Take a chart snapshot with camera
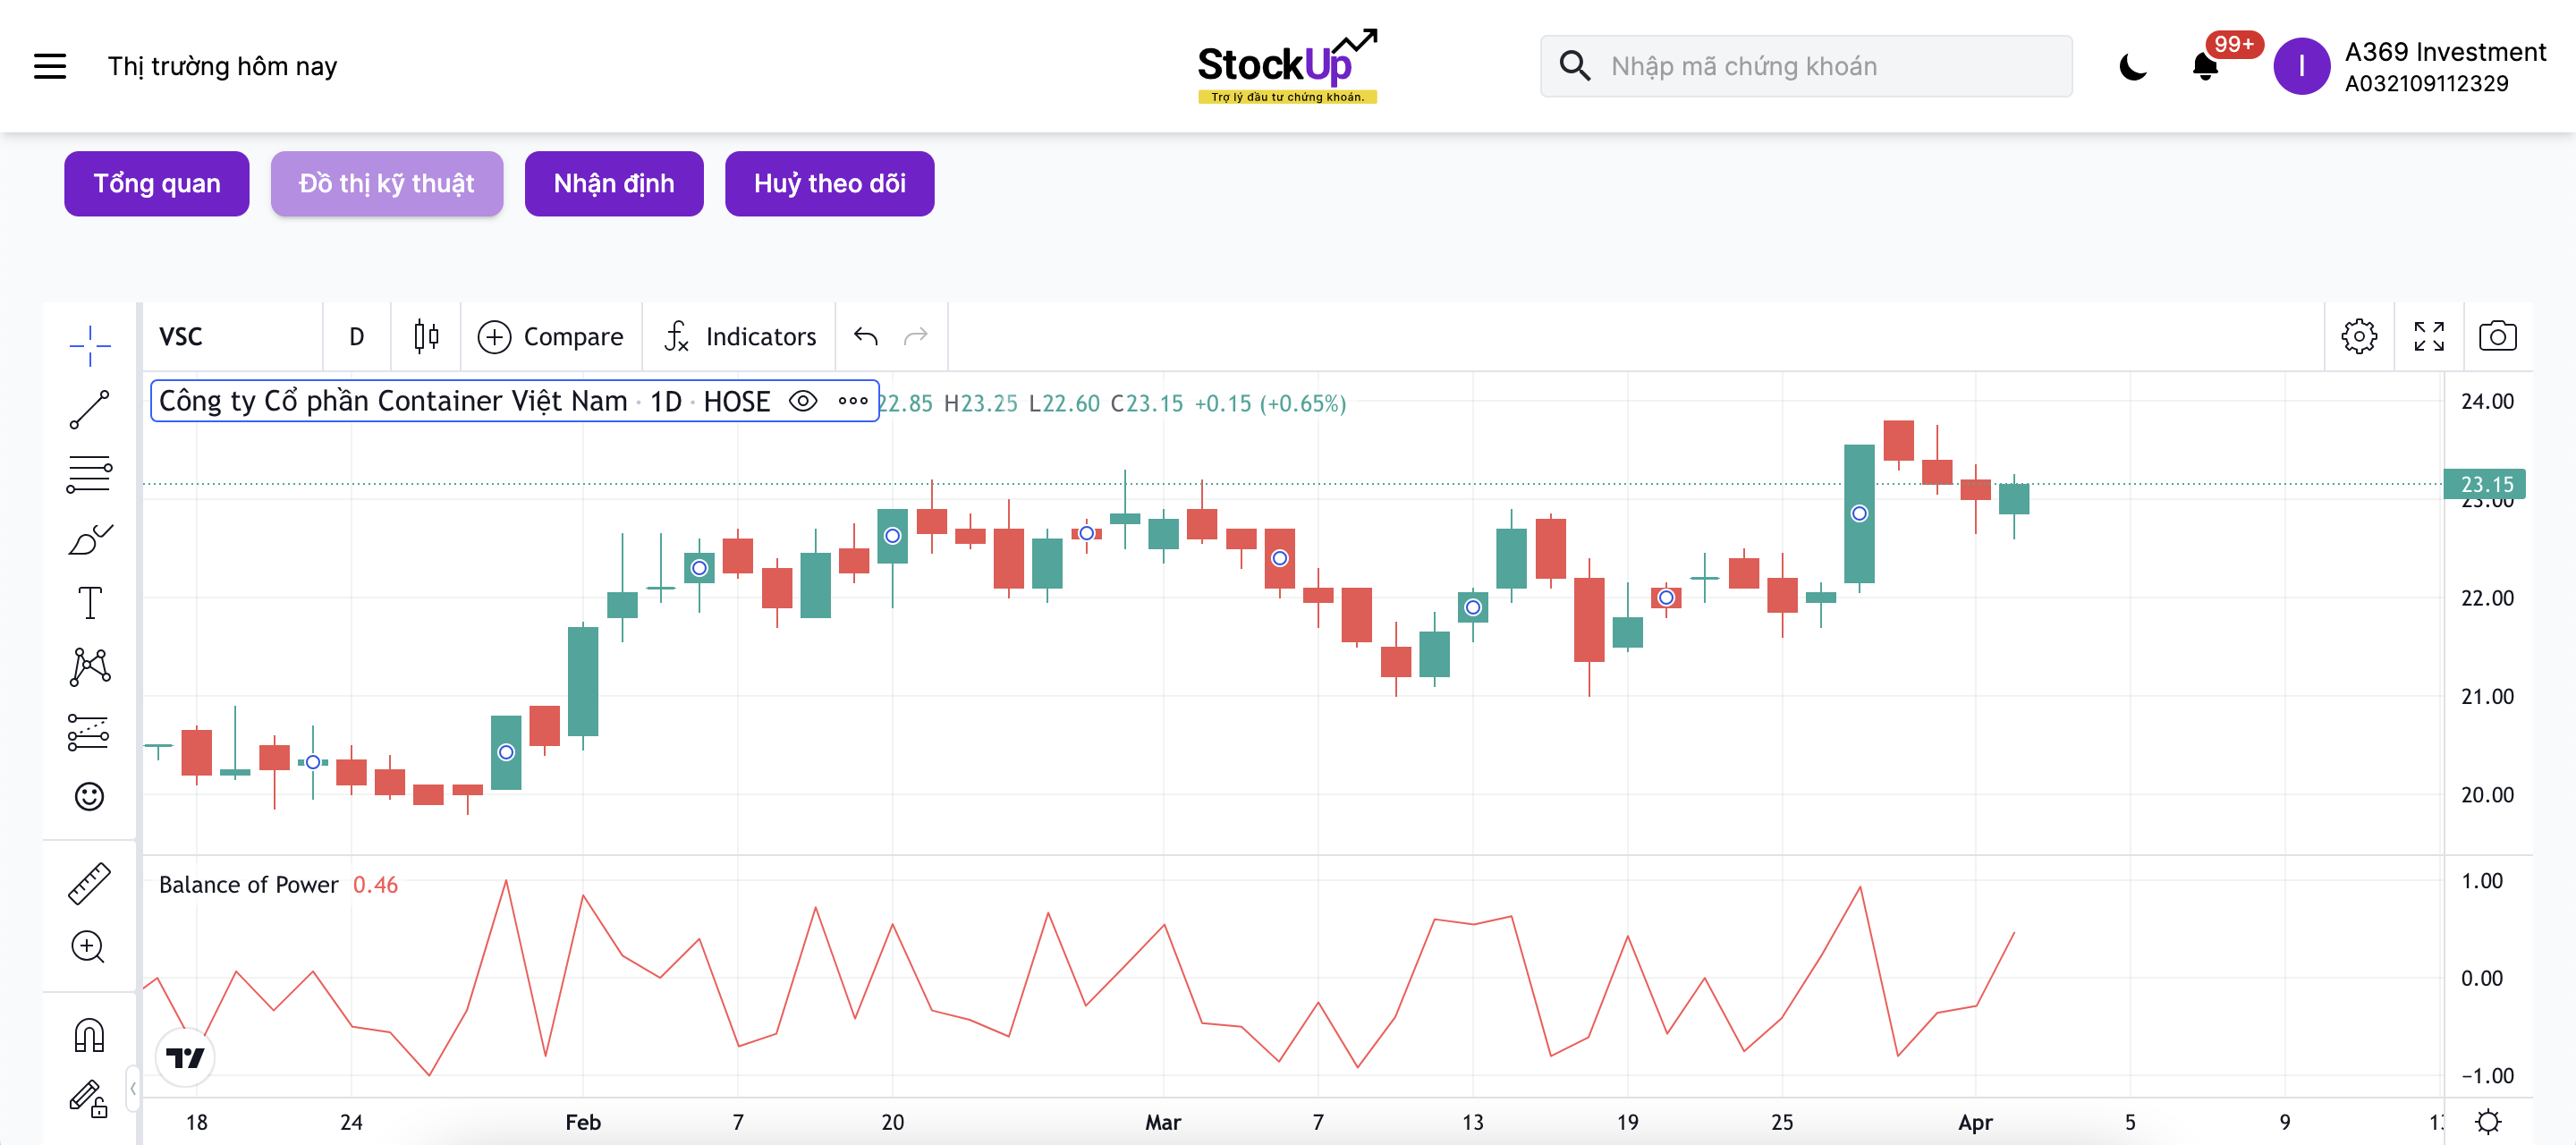 click(x=2498, y=337)
